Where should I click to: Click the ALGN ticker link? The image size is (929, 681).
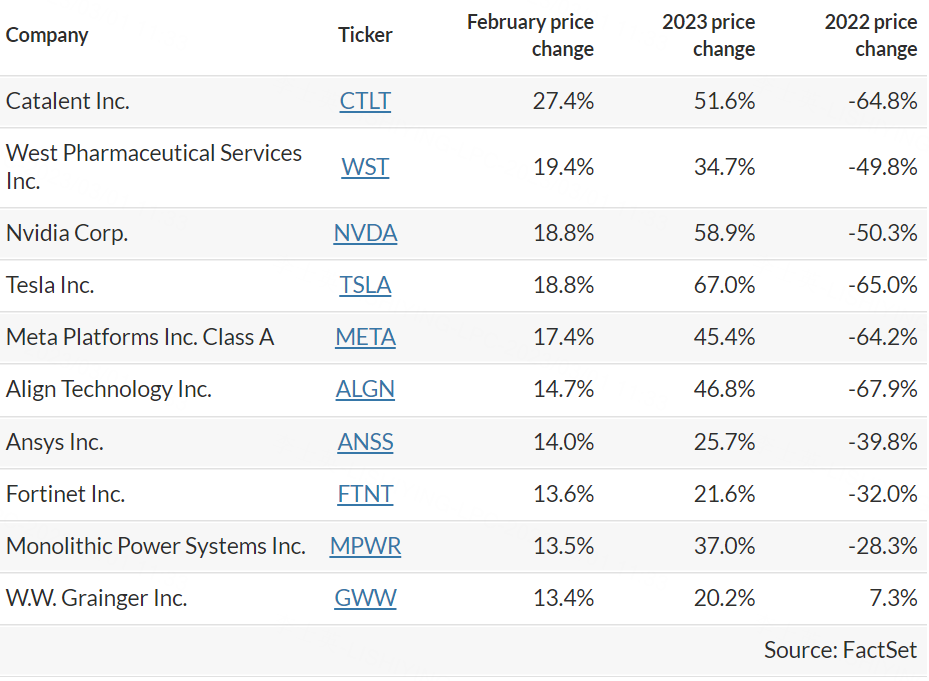pyautogui.click(x=365, y=389)
